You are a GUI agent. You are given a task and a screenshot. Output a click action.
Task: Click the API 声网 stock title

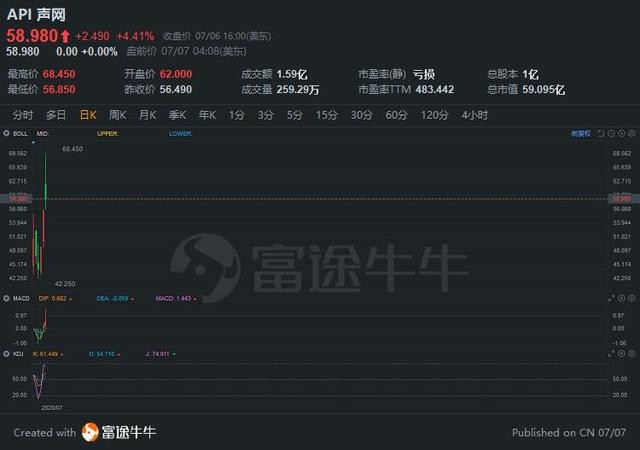pos(36,15)
